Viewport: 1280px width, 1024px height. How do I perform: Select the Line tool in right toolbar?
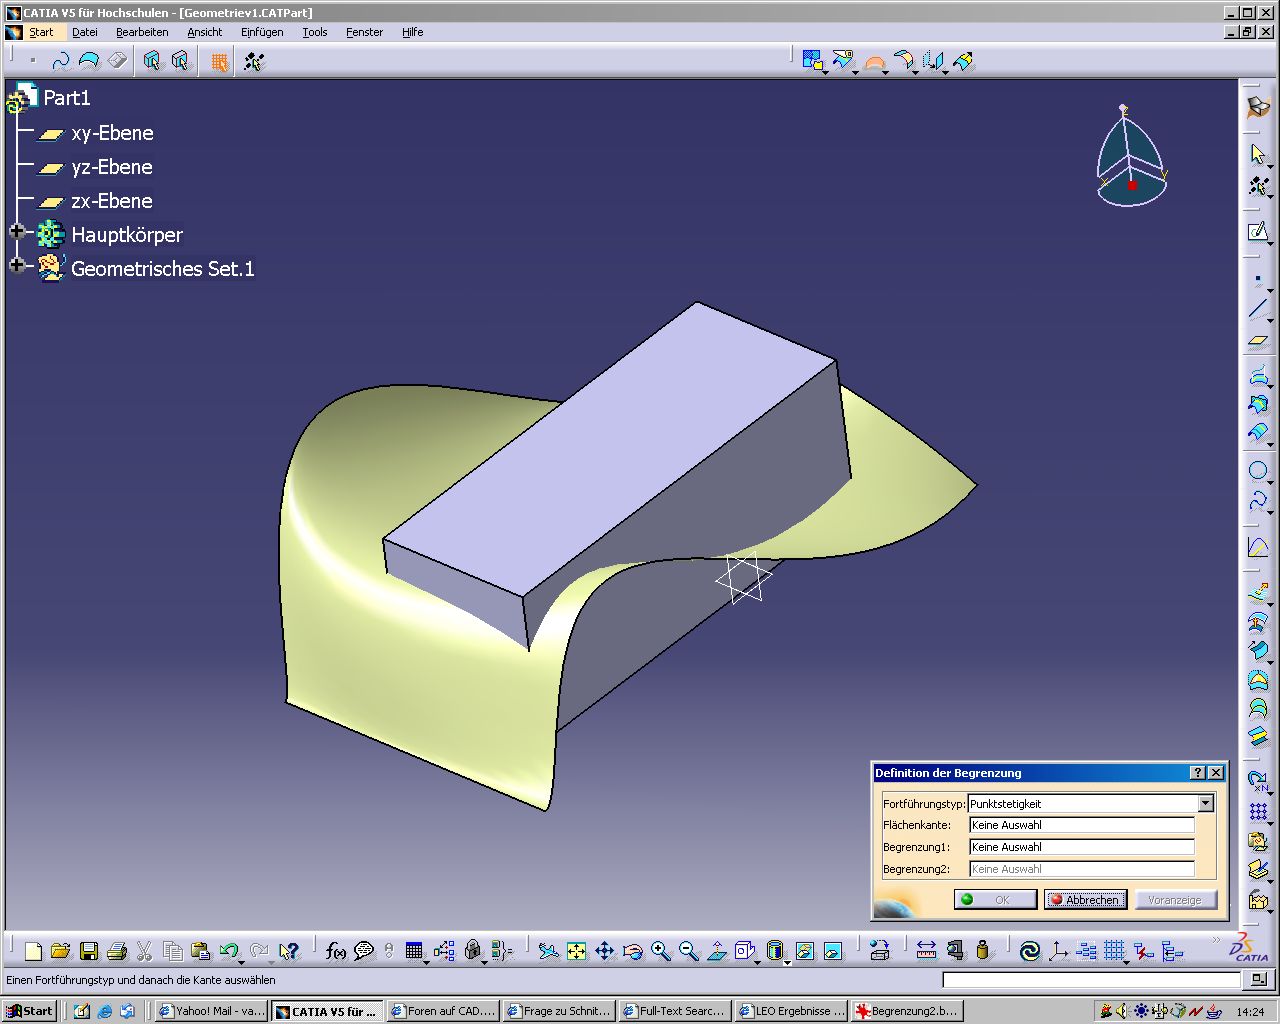coord(1258,309)
